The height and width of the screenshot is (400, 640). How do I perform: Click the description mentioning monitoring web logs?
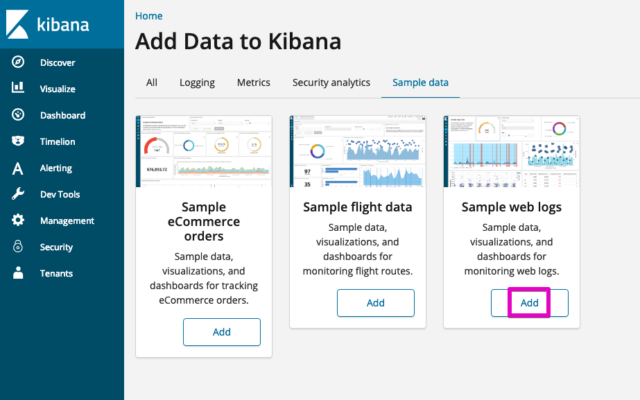coord(511,249)
